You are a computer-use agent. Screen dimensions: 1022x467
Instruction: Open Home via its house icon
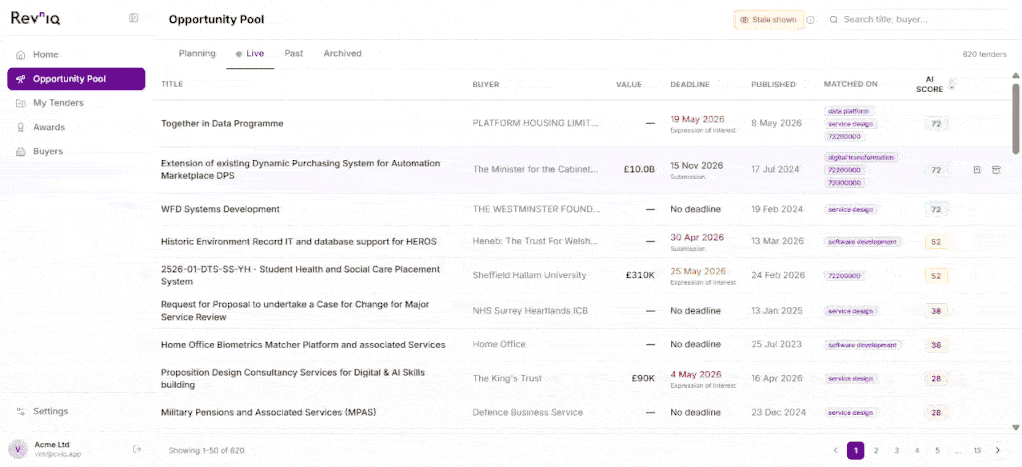click(x=21, y=55)
